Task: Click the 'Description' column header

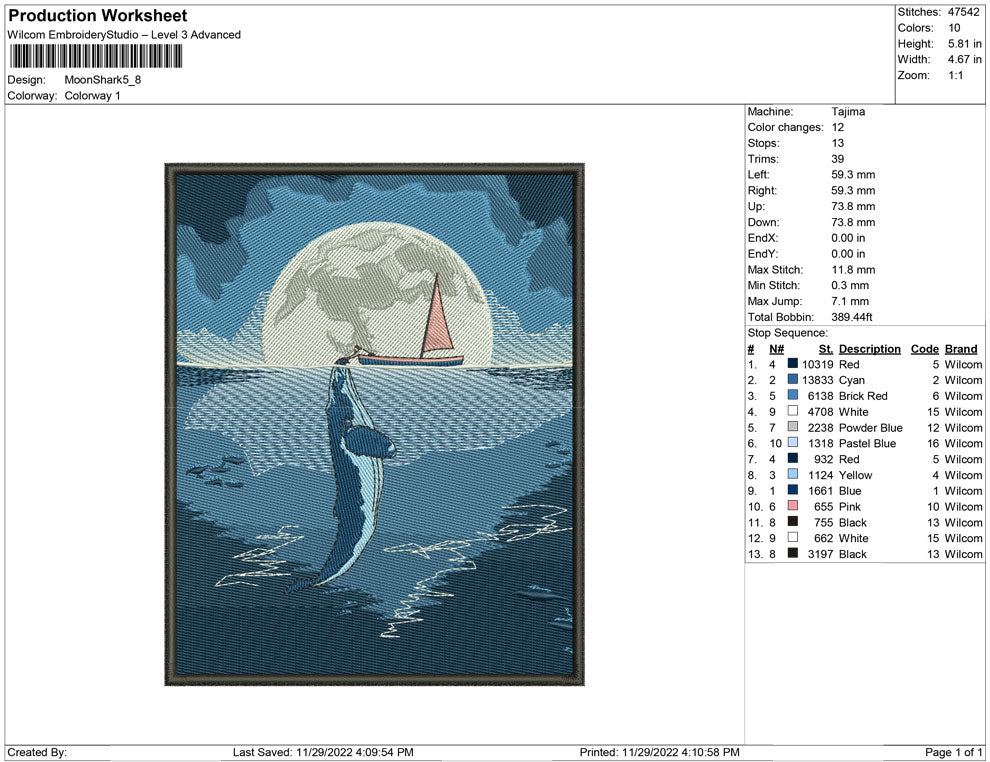Action: tap(869, 349)
